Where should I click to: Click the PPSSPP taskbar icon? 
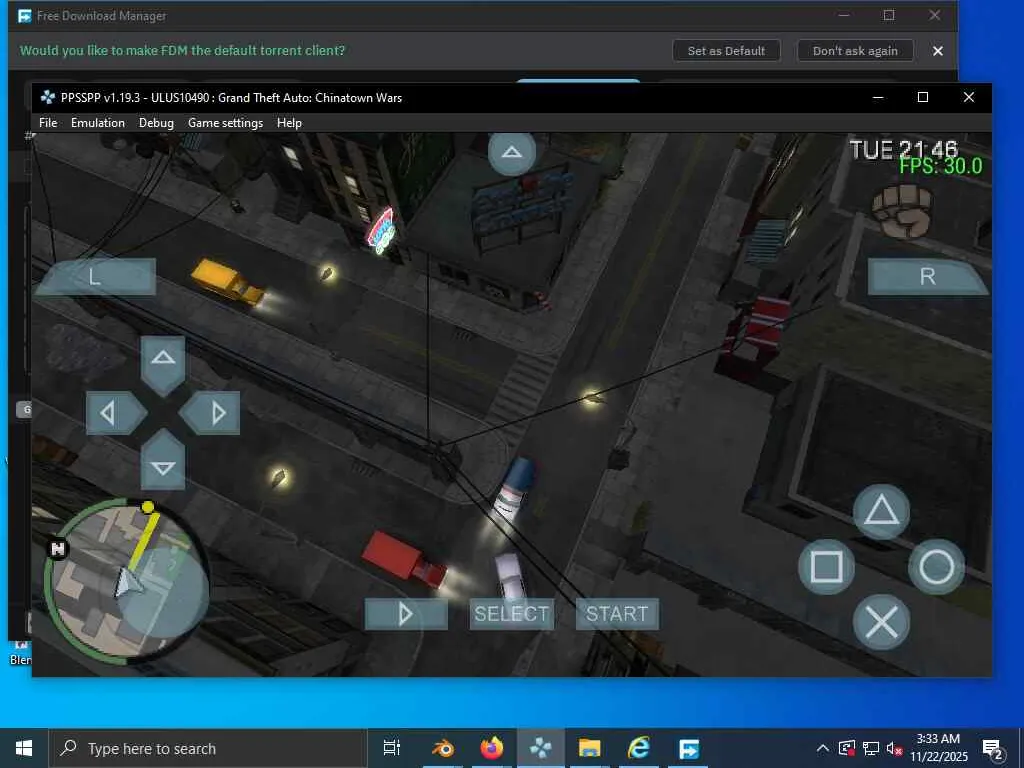click(x=541, y=748)
